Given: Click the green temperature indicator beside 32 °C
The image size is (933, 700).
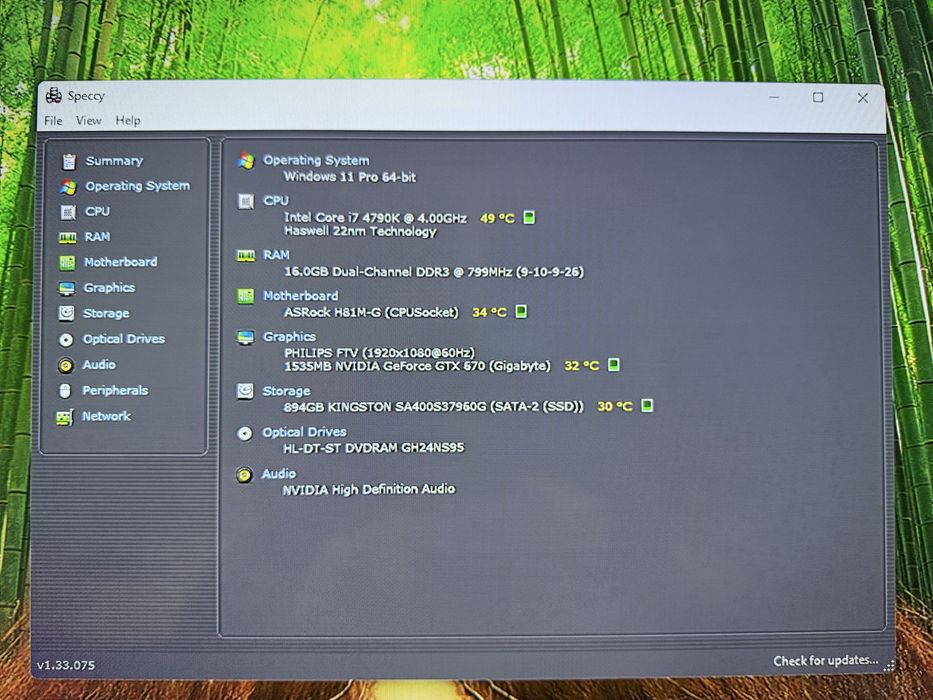Looking at the screenshot, I should click(613, 364).
